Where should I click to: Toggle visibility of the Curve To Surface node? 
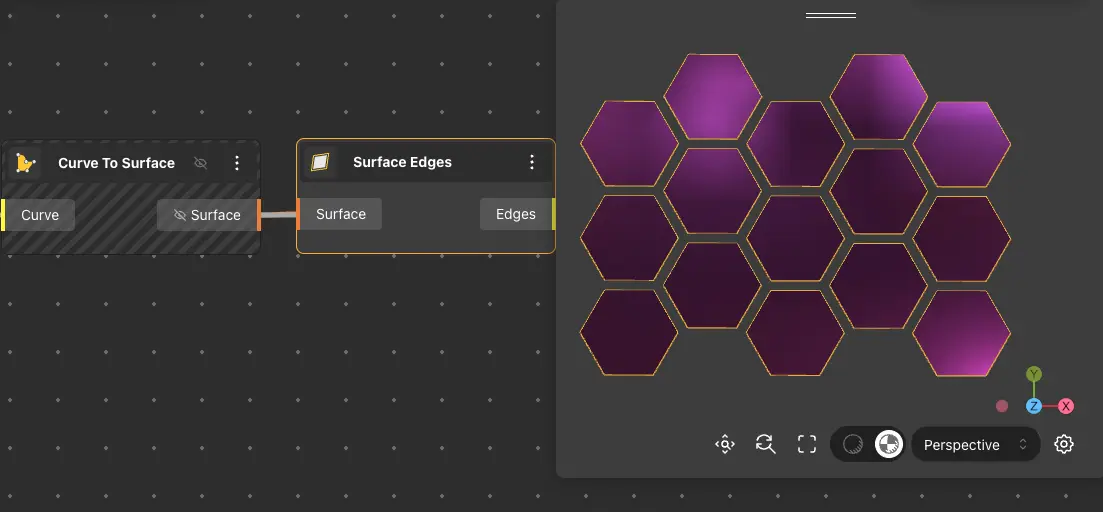point(200,163)
